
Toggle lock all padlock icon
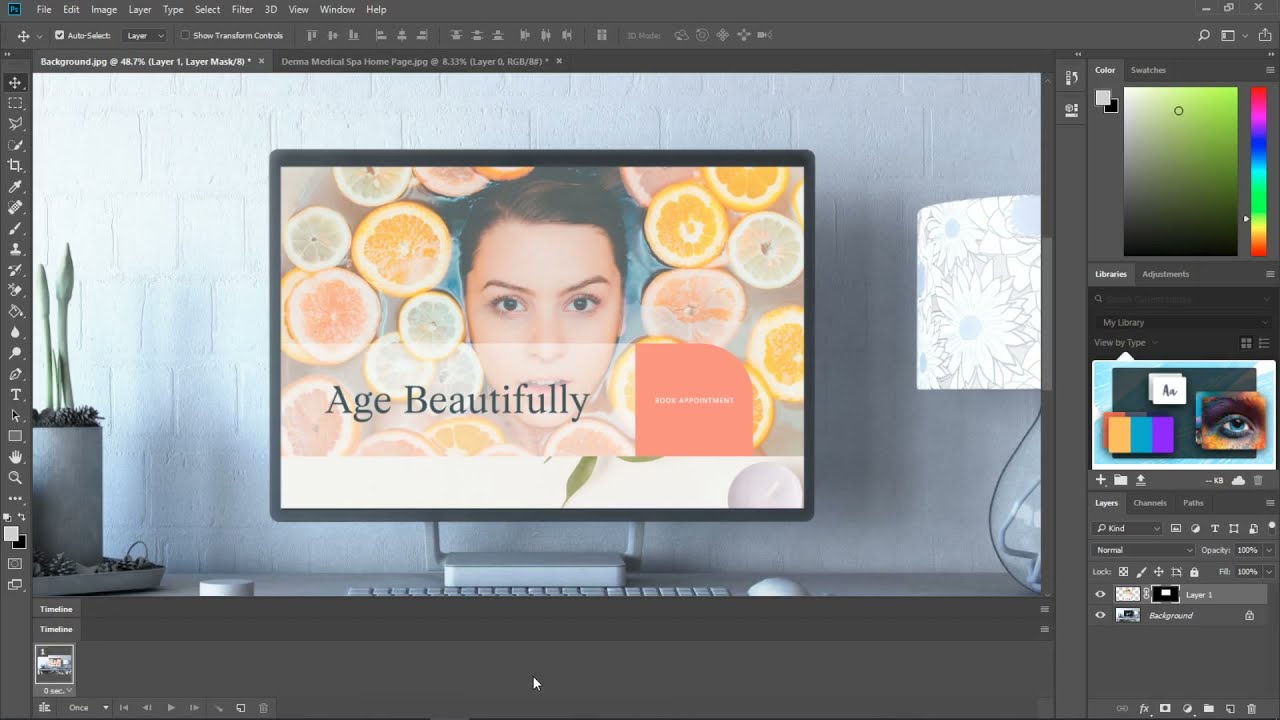1194,572
